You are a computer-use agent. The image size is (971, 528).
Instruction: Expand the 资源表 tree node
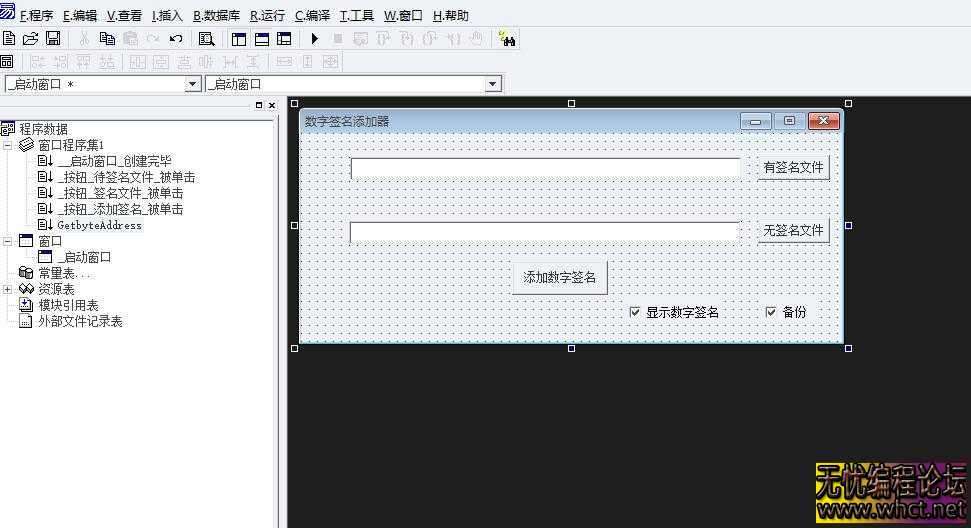(x=8, y=289)
